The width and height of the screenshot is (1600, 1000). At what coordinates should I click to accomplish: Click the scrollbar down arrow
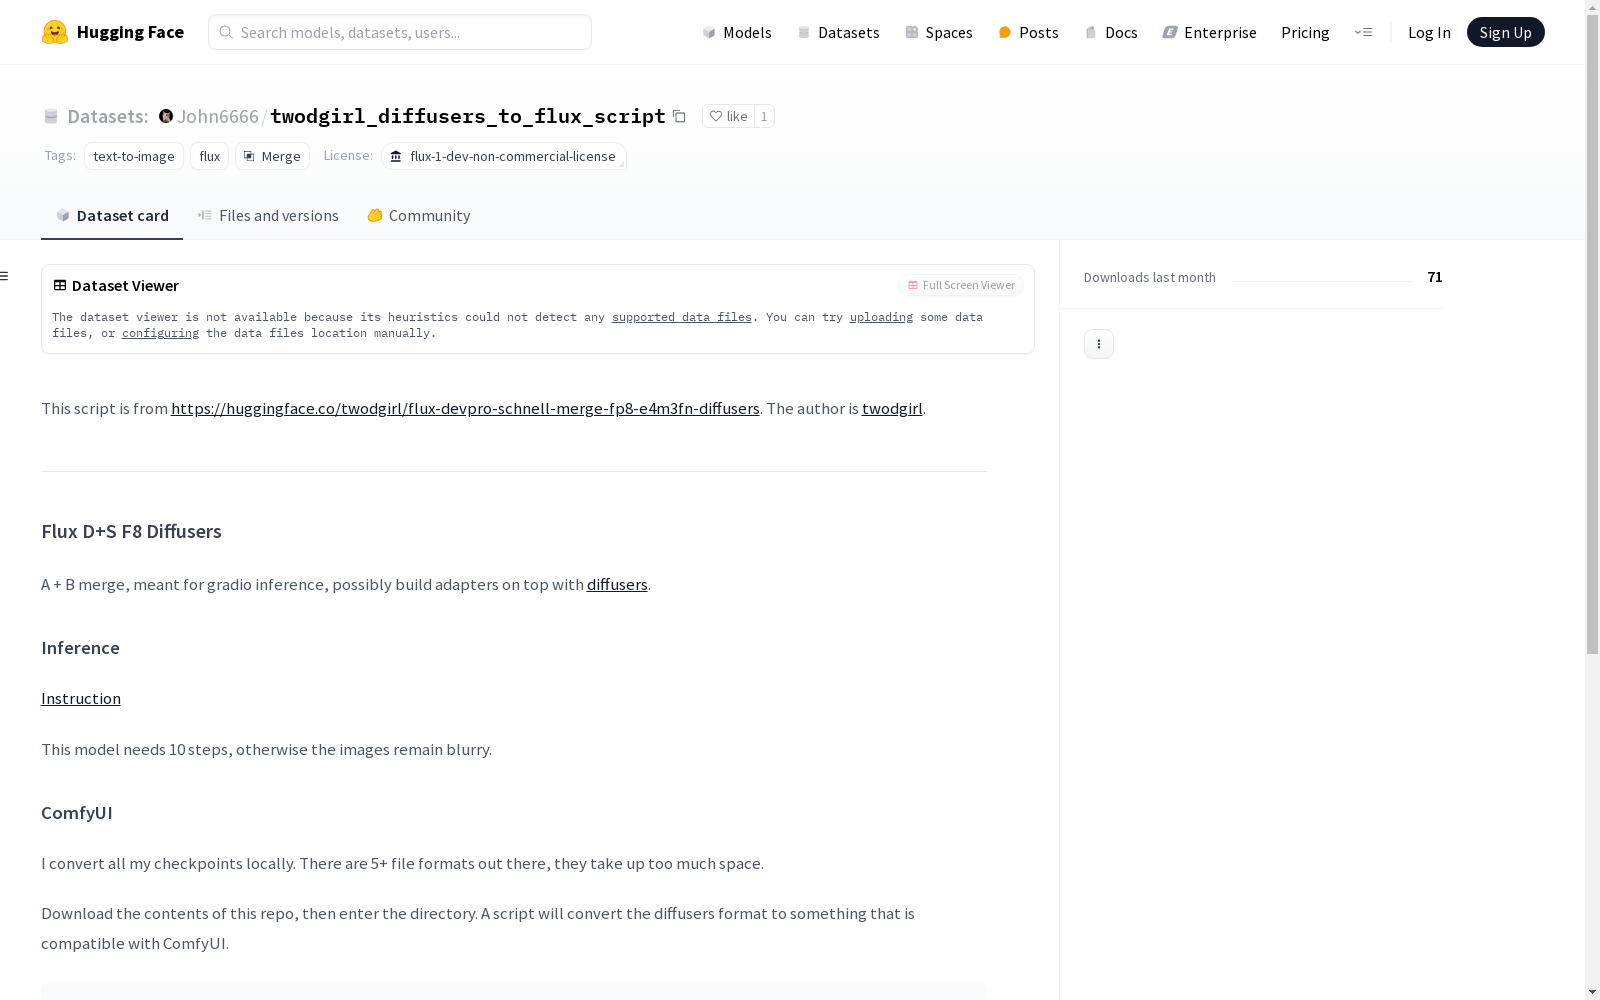point(1593,992)
